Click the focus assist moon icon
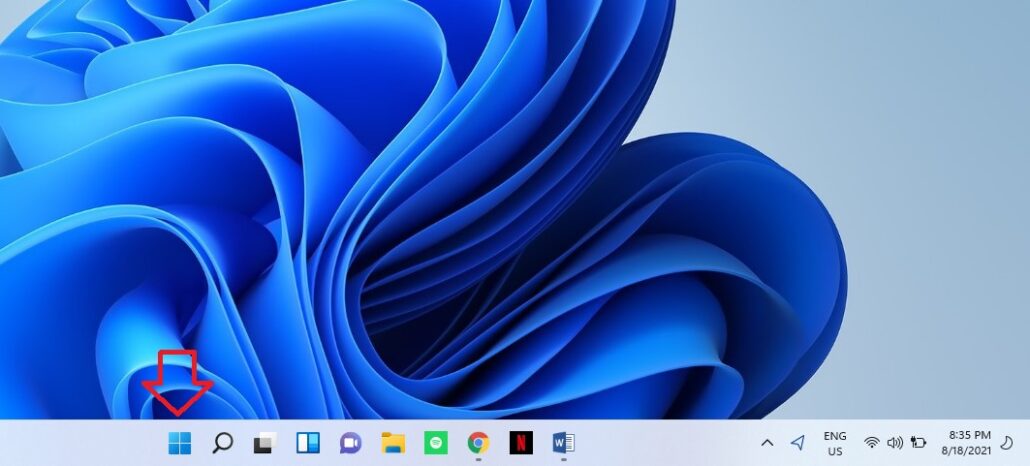 pyautogui.click(x=1006, y=443)
